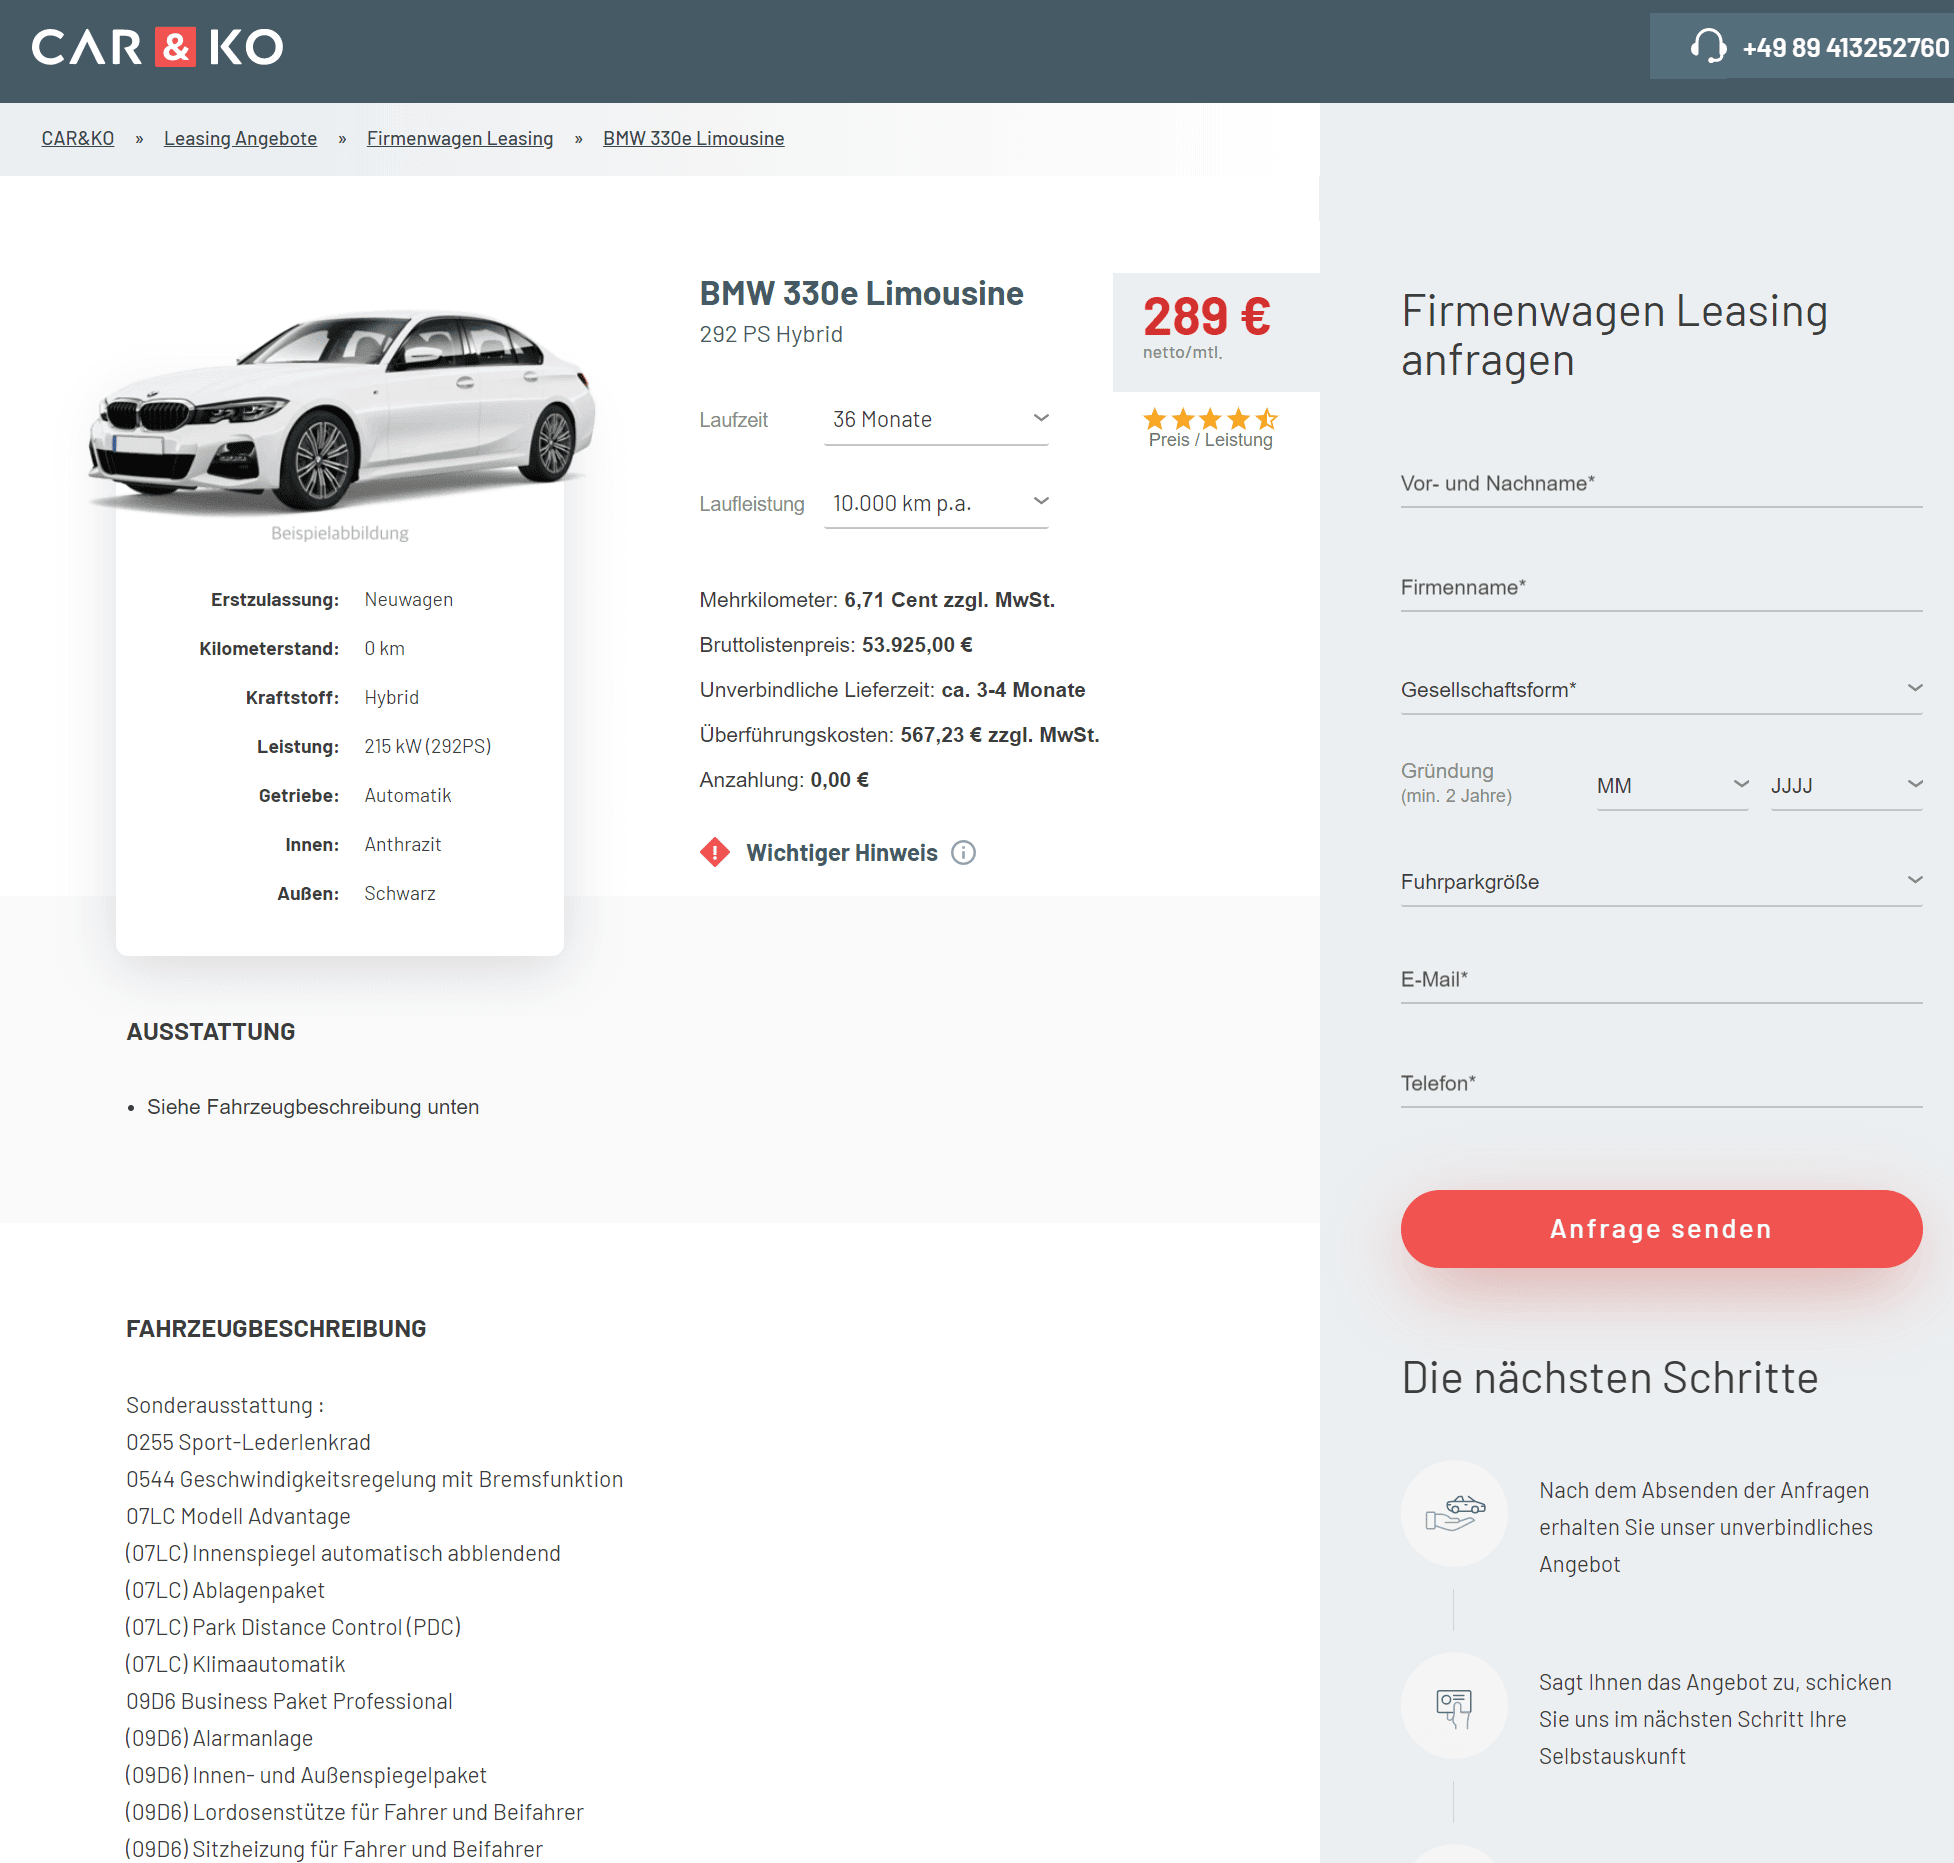Viewport: 1954px width, 1863px height.
Task: Focus the Telefon input field
Action: (1661, 1084)
